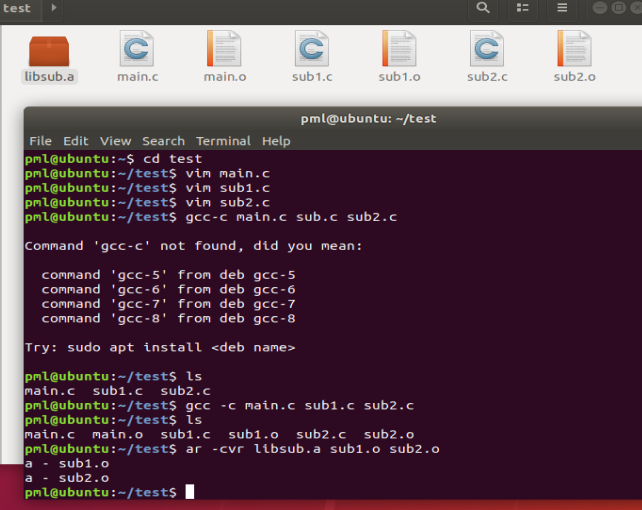Select the libsub.a archive file icon
This screenshot has height=510, width=642.
(x=49, y=51)
